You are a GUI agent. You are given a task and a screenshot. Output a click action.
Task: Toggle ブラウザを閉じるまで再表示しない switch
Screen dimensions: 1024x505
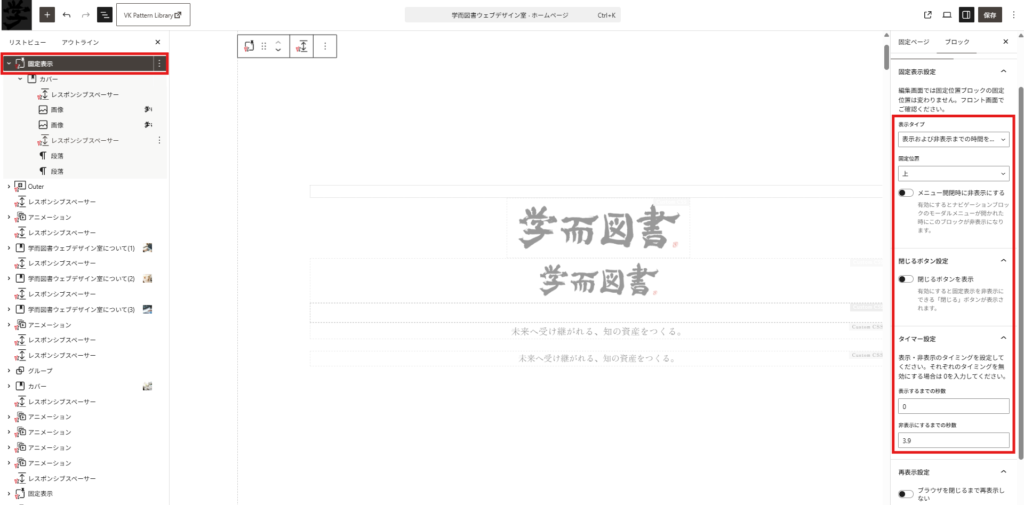click(x=906, y=493)
